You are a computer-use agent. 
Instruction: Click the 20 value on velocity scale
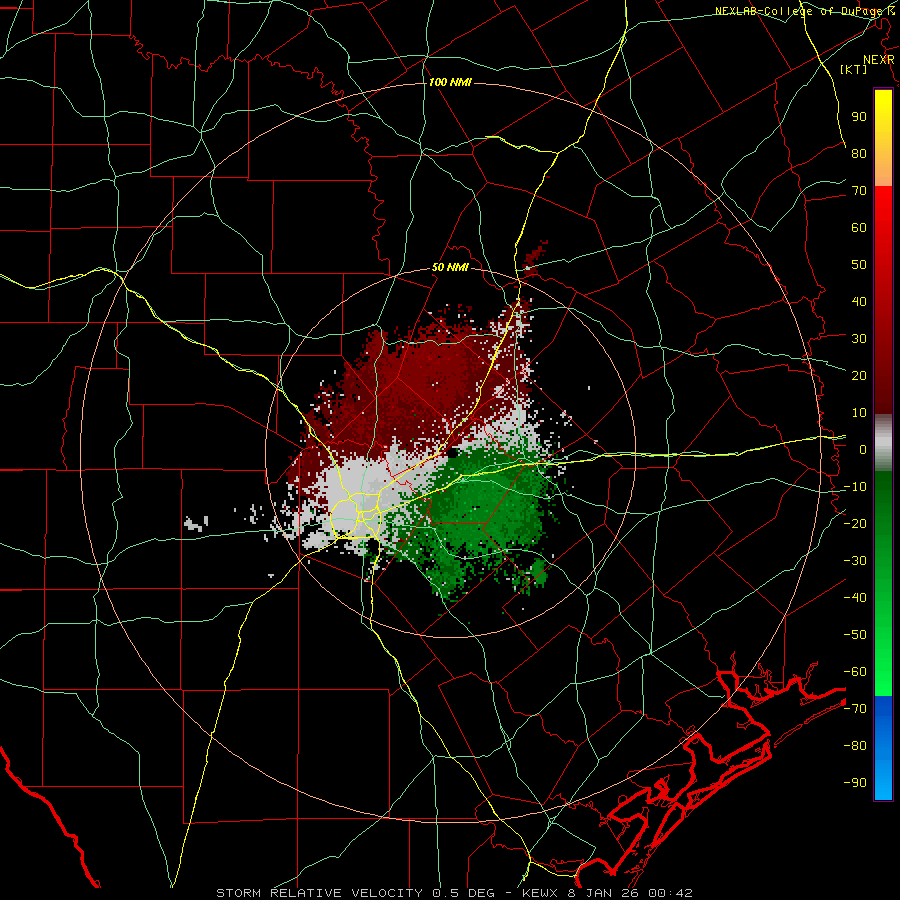tap(859, 375)
